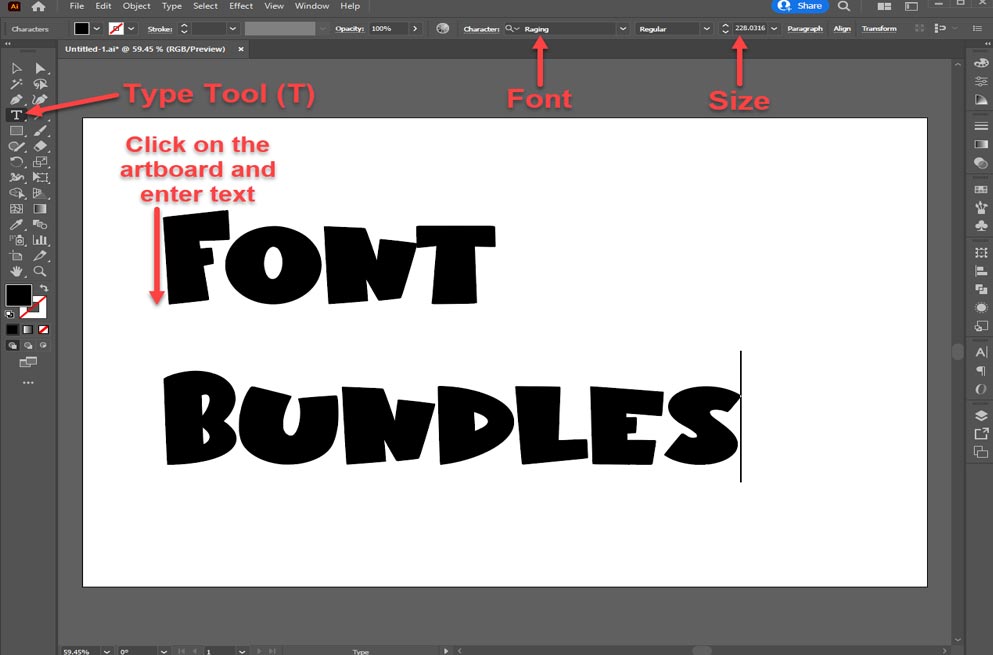This screenshot has width=993, height=655.
Task: Select the Artboard tool
Action: 16,256
